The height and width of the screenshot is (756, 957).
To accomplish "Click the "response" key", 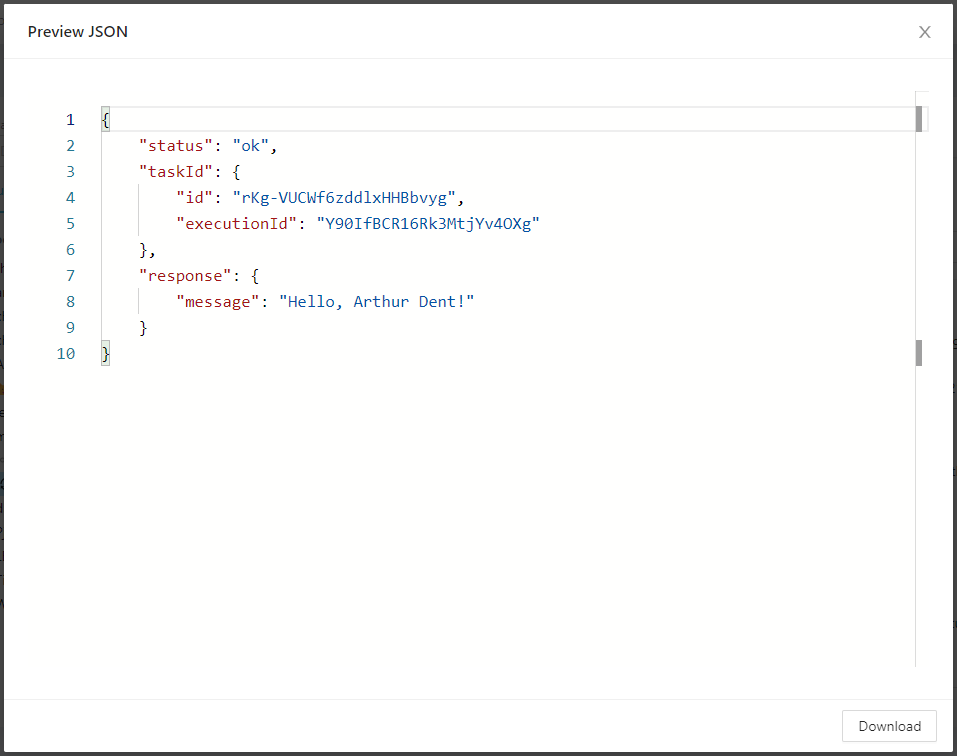I will pyautogui.click(x=181, y=276).
